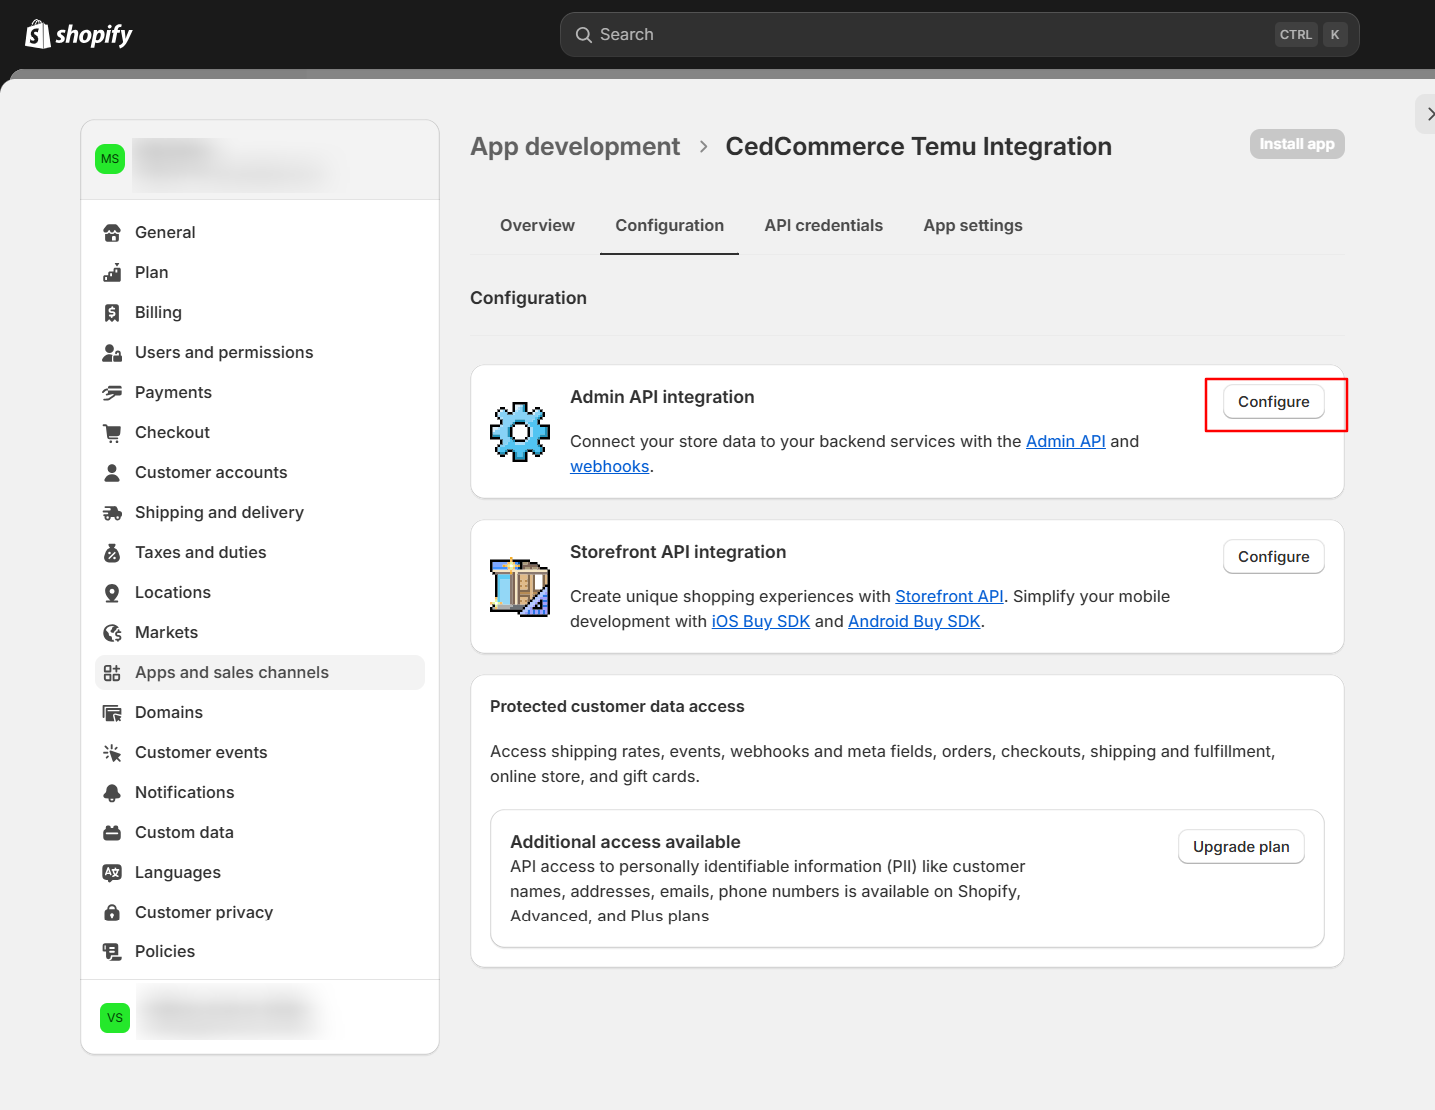Click the Admin API gear icon
Image resolution: width=1435 pixels, height=1110 pixels.
520,432
